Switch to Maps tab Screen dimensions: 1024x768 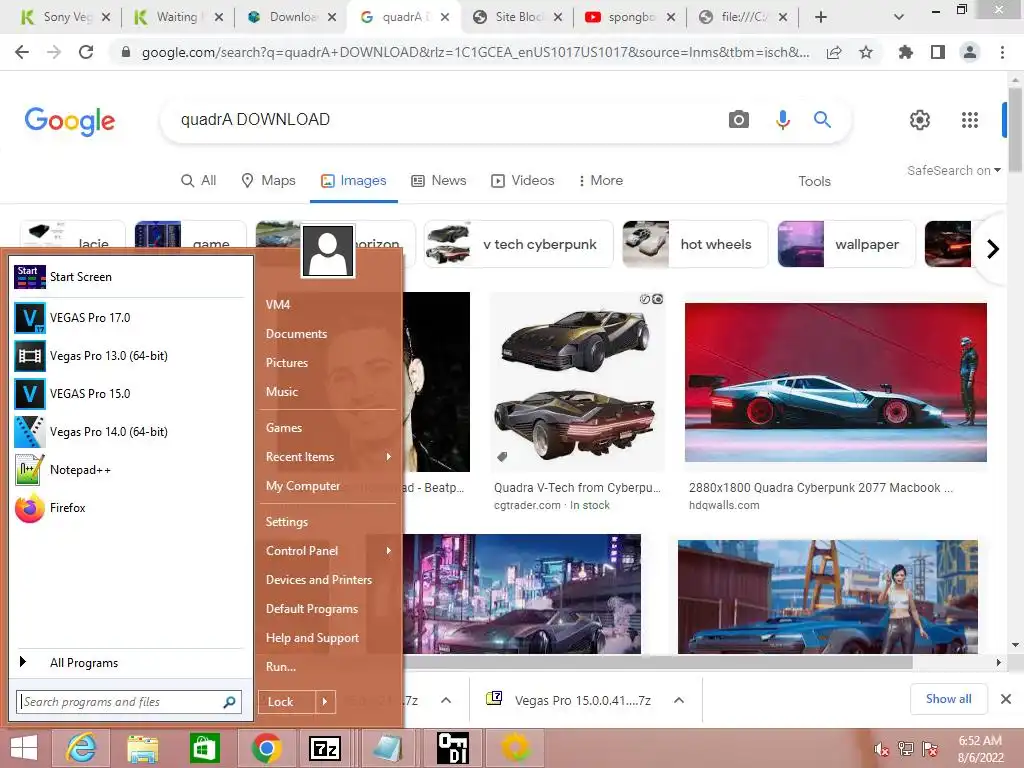coord(268,180)
